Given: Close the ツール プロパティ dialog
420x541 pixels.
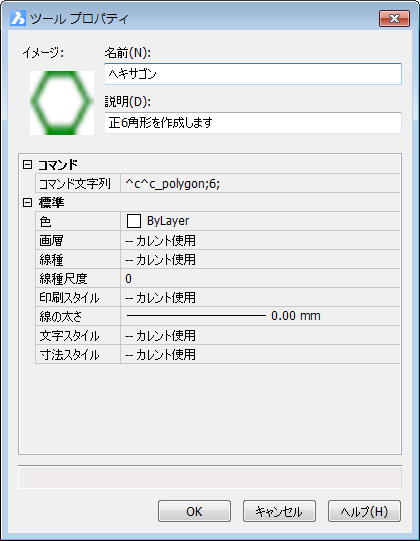Looking at the screenshot, I should pos(394,18).
